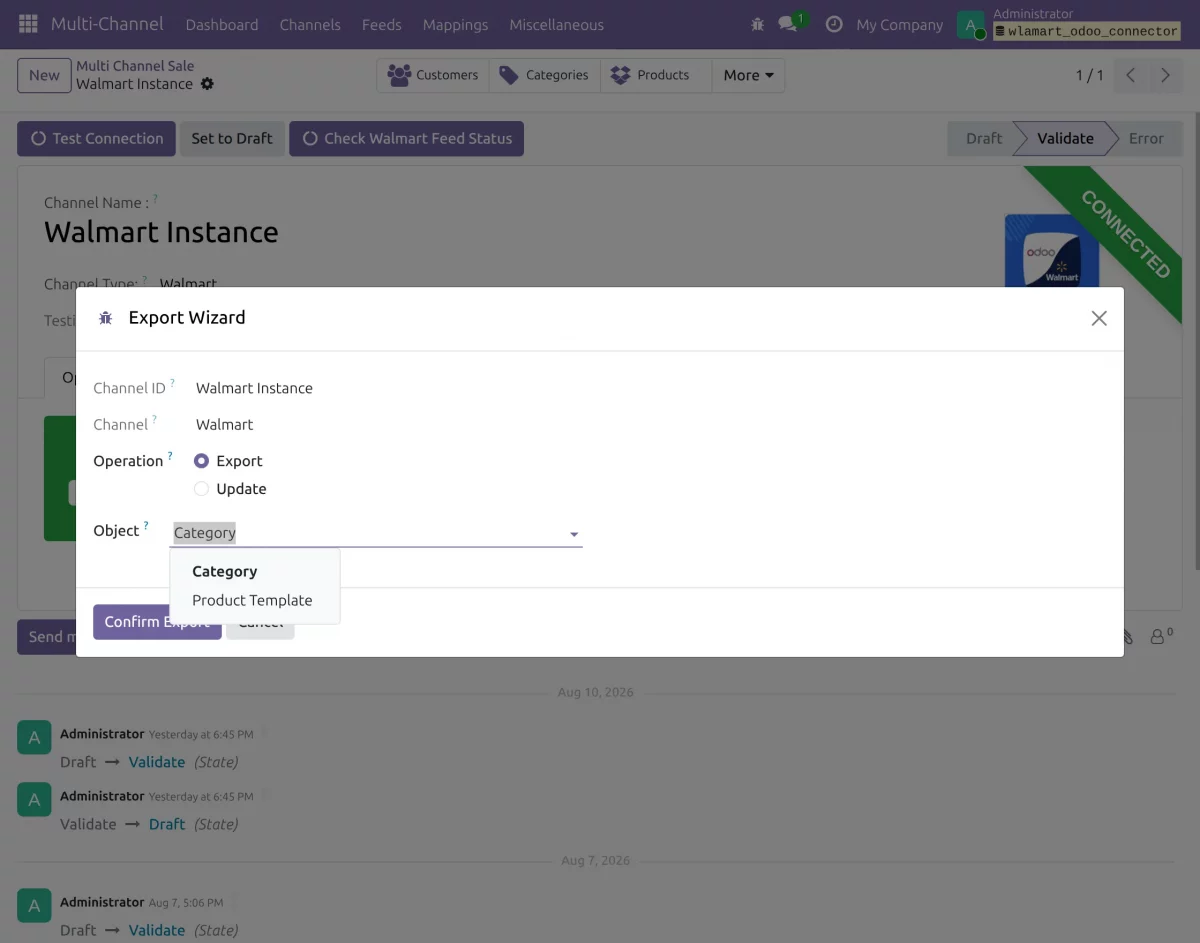Click the Walmart Instance channel ID value
Viewport: 1200px width, 943px height.
point(254,388)
